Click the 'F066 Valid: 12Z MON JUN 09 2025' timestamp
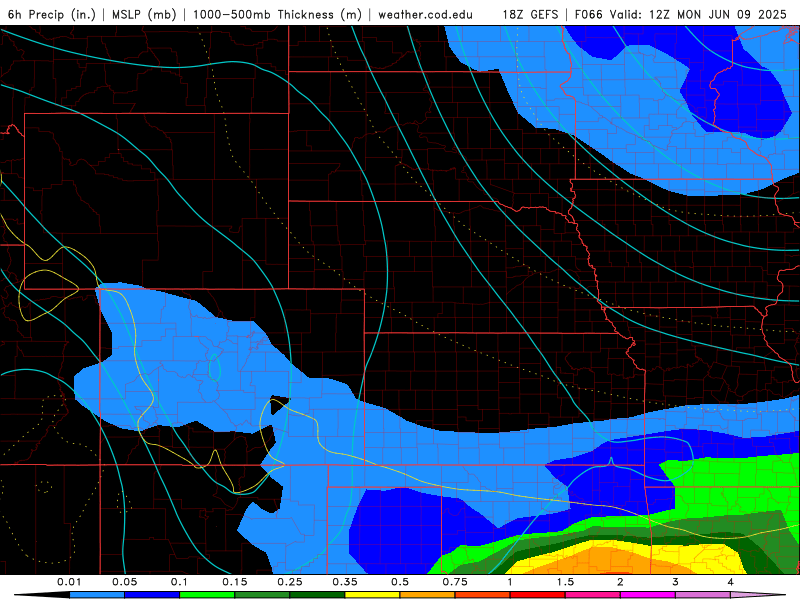The image size is (800, 600). 680,14
